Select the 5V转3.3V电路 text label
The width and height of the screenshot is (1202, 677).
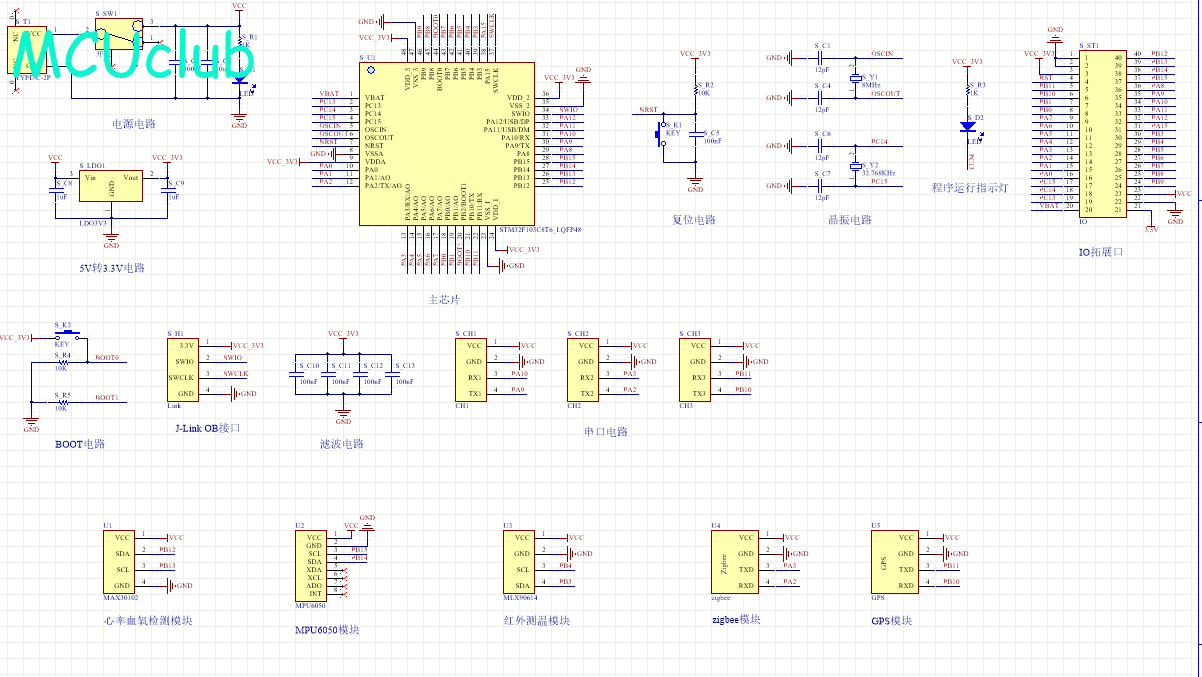click(112, 268)
